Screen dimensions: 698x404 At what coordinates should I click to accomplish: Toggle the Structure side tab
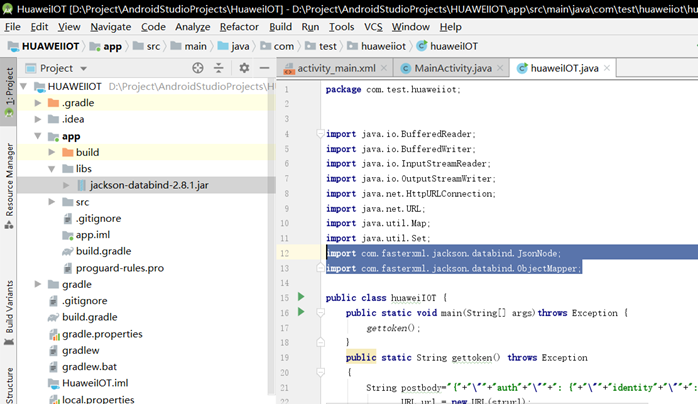tap(8, 385)
